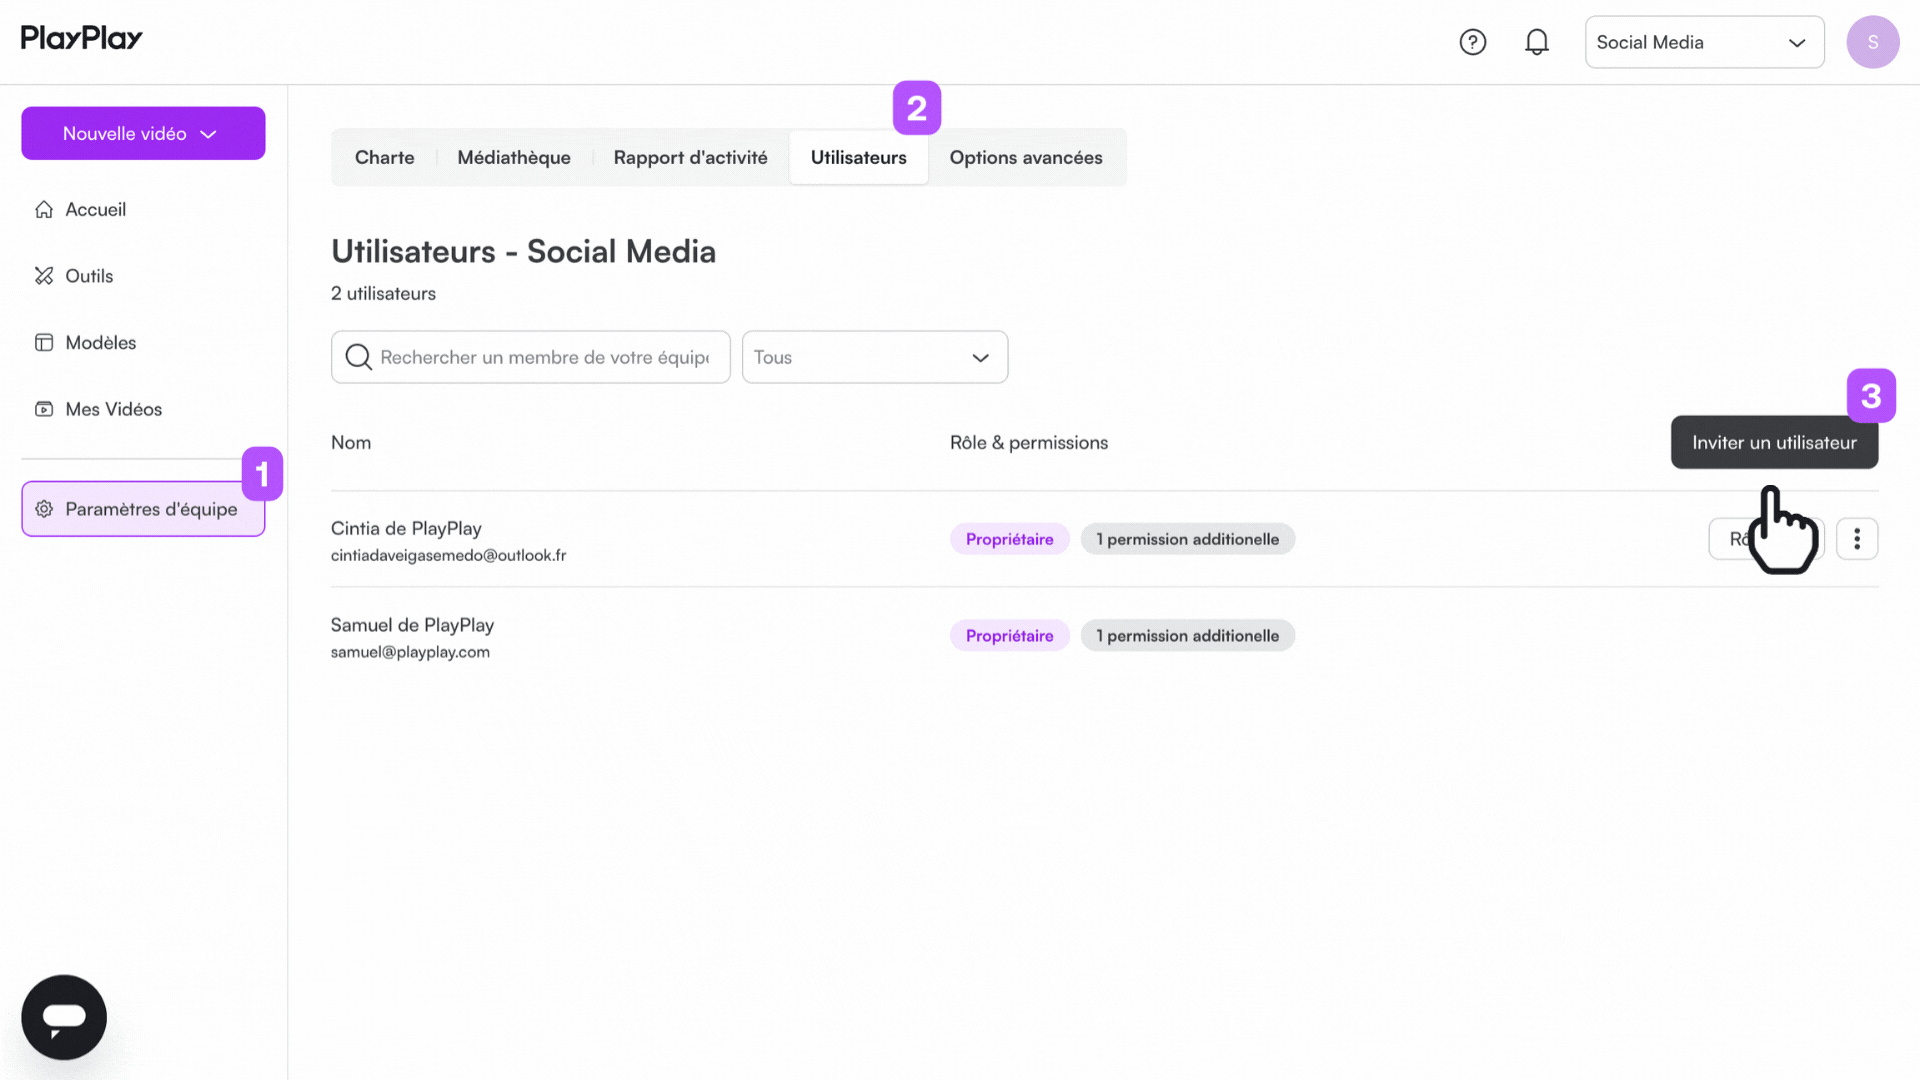Click the Utilisateurs - Social Media heading
Image resolution: width=1920 pixels, height=1080 pixels.
tap(523, 251)
